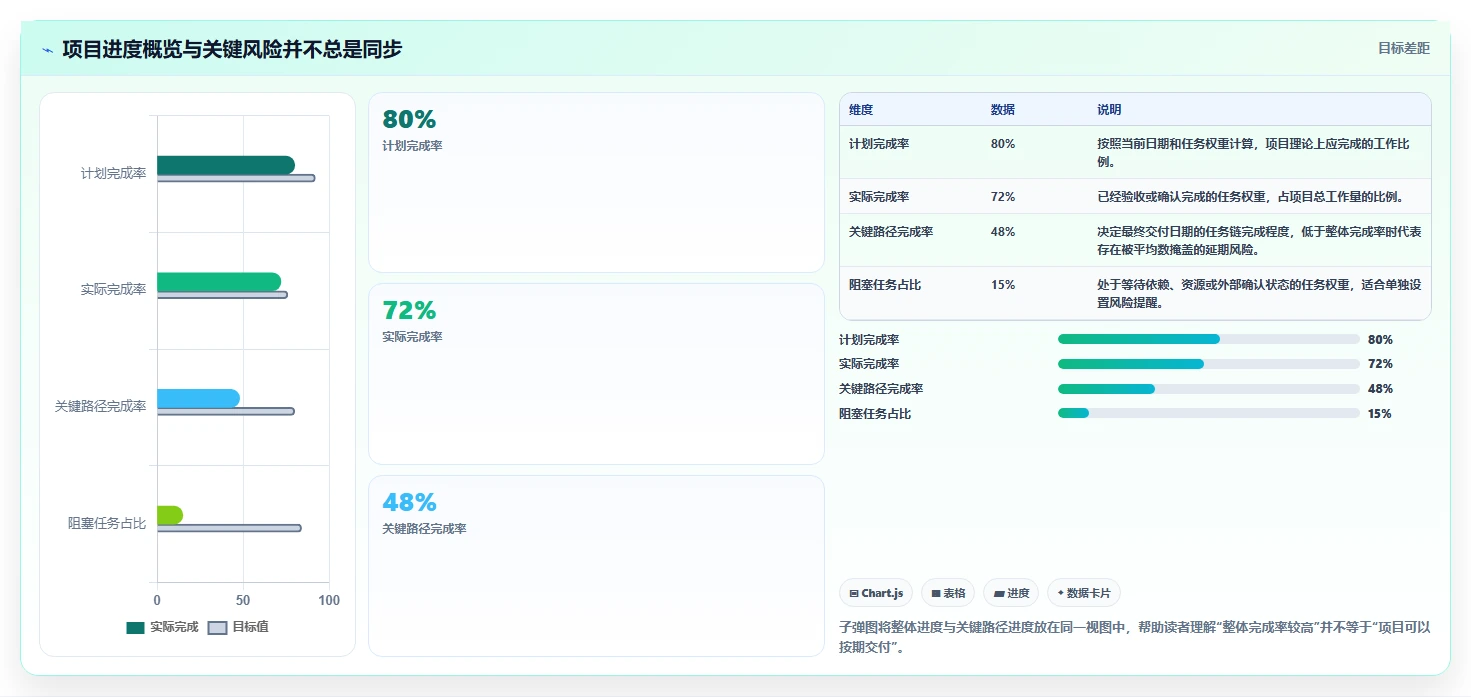Click the lightning icon beside the title
The height and width of the screenshot is (697, 1471).
[x=47, y=50]
